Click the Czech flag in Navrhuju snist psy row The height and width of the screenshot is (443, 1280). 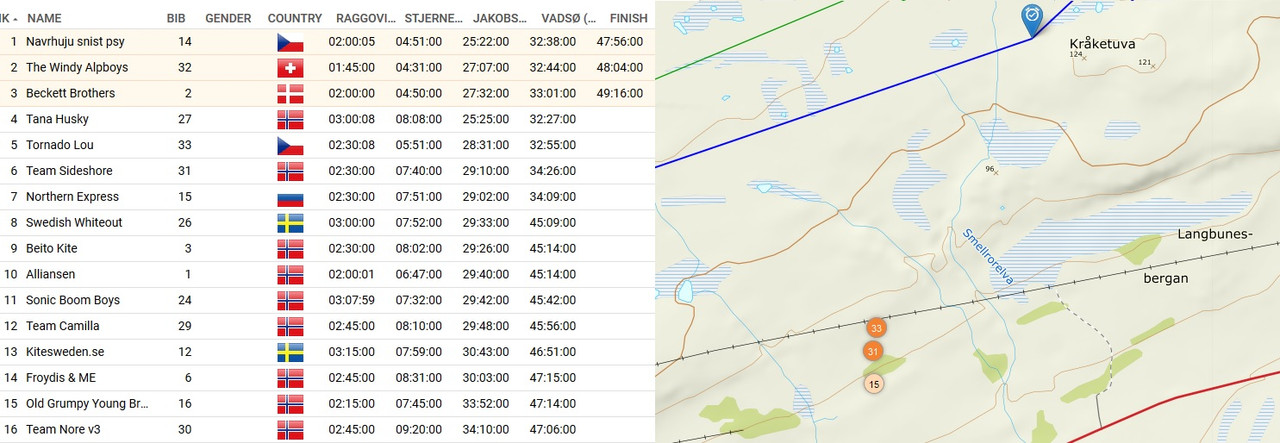coord(290,42)
